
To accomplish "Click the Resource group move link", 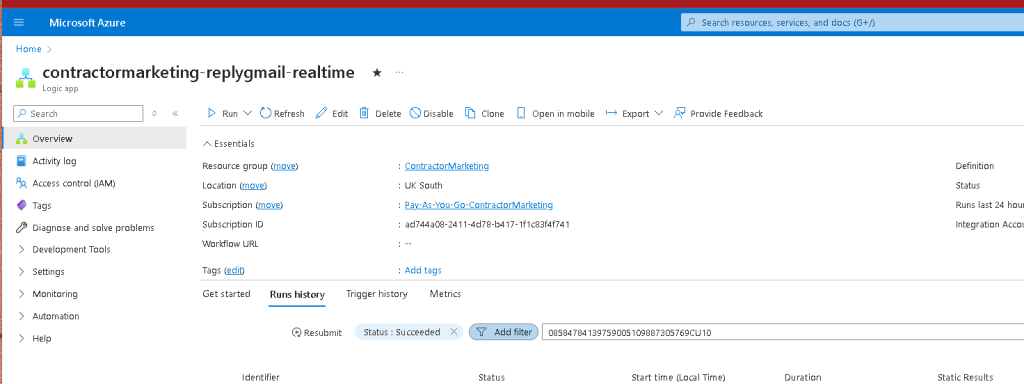I will tap(284, 166).
